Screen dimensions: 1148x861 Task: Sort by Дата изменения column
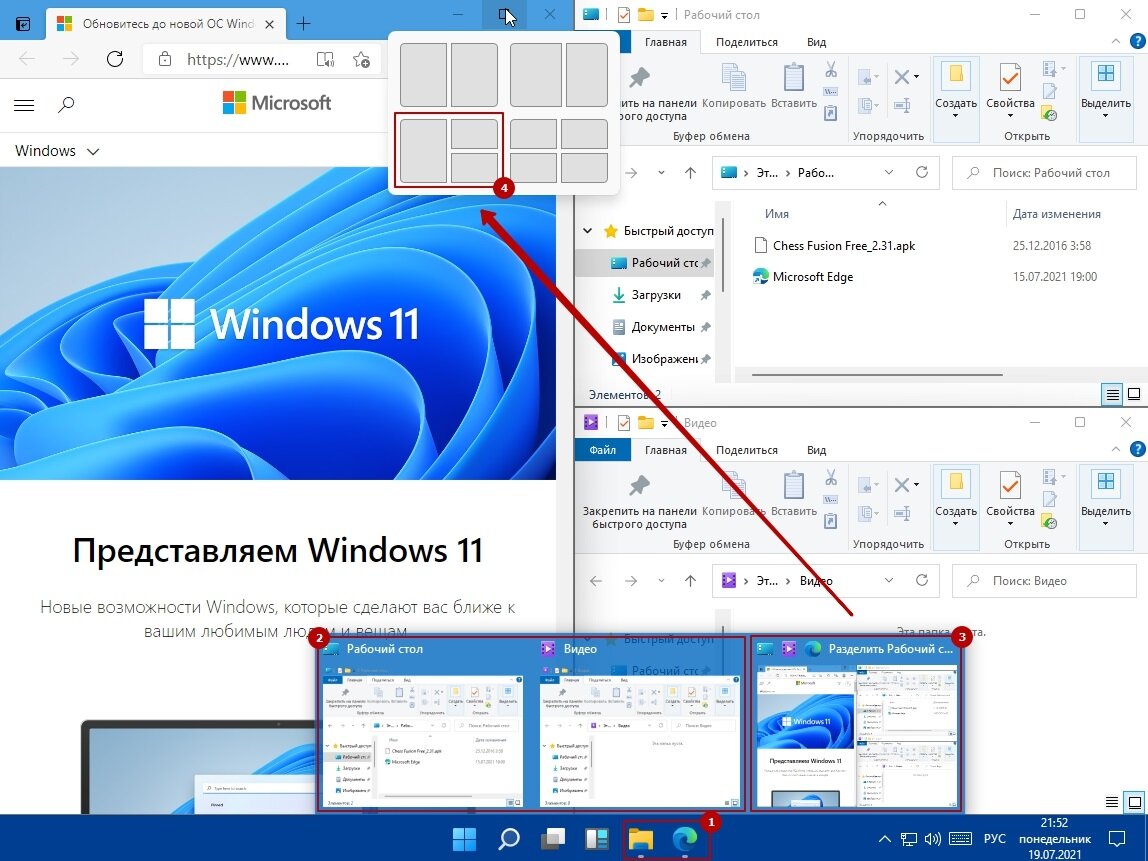(1056, 214)
